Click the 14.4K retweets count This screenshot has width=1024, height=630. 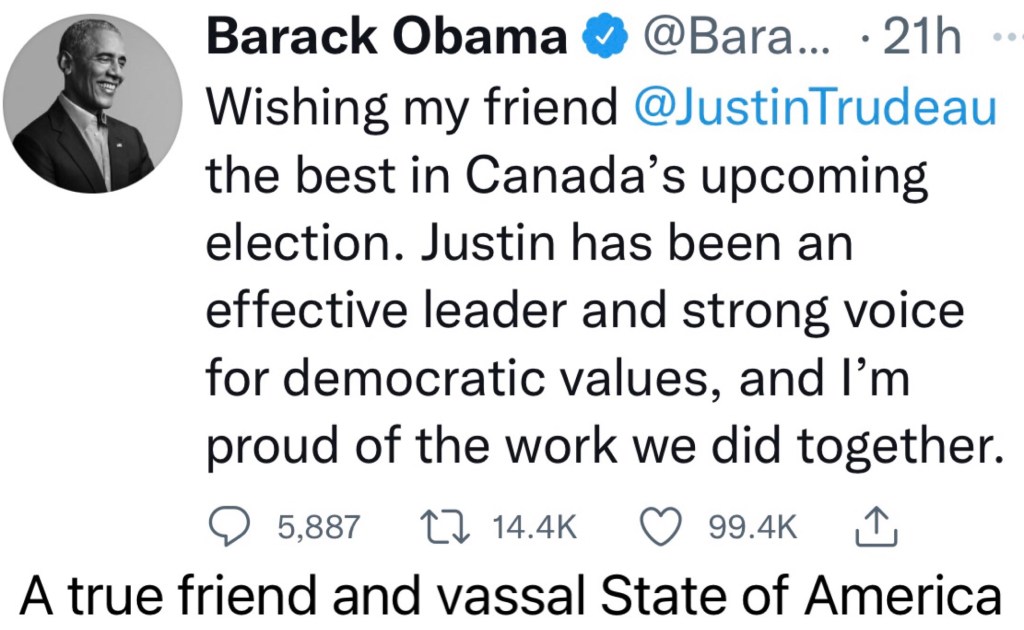tap(536, 527)
